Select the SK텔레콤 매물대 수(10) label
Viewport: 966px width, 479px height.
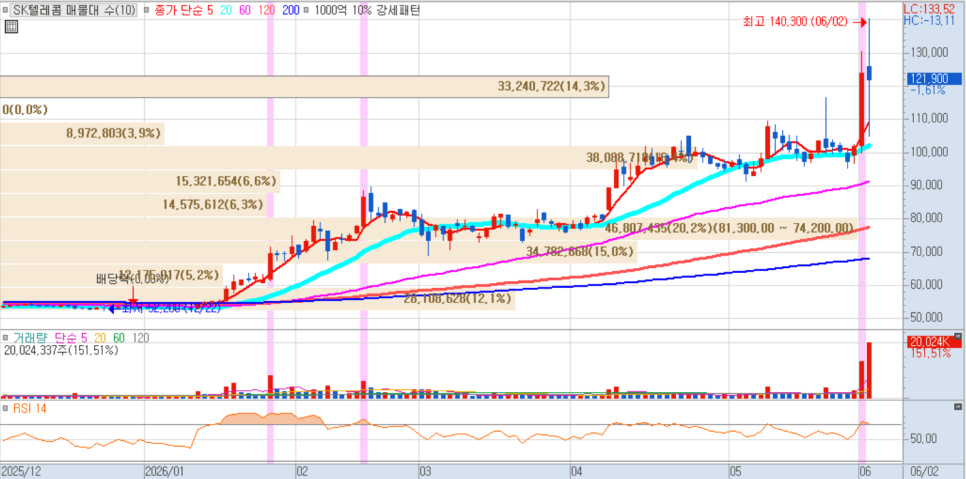pos(75,10)
